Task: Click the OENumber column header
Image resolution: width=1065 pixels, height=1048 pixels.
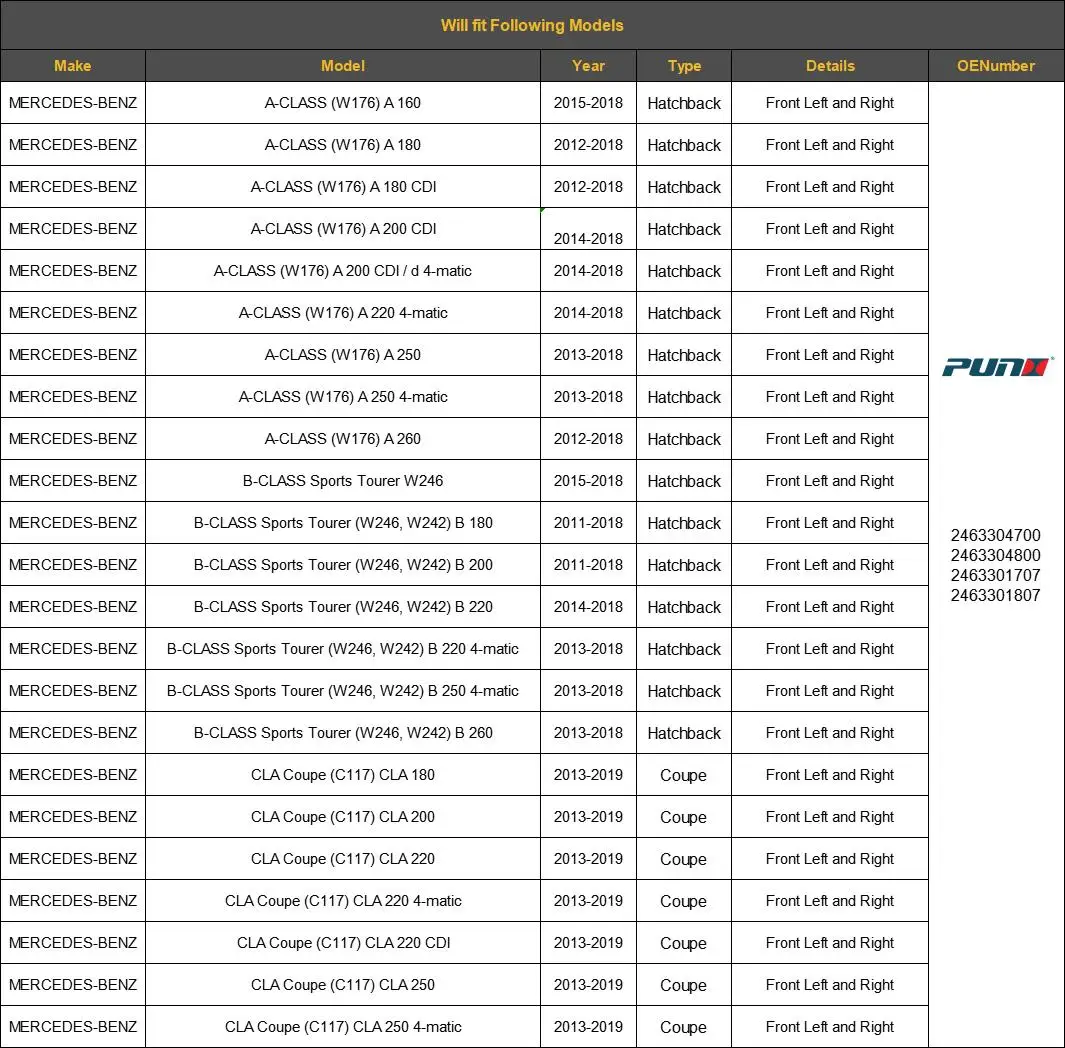Action: (995, 66)
